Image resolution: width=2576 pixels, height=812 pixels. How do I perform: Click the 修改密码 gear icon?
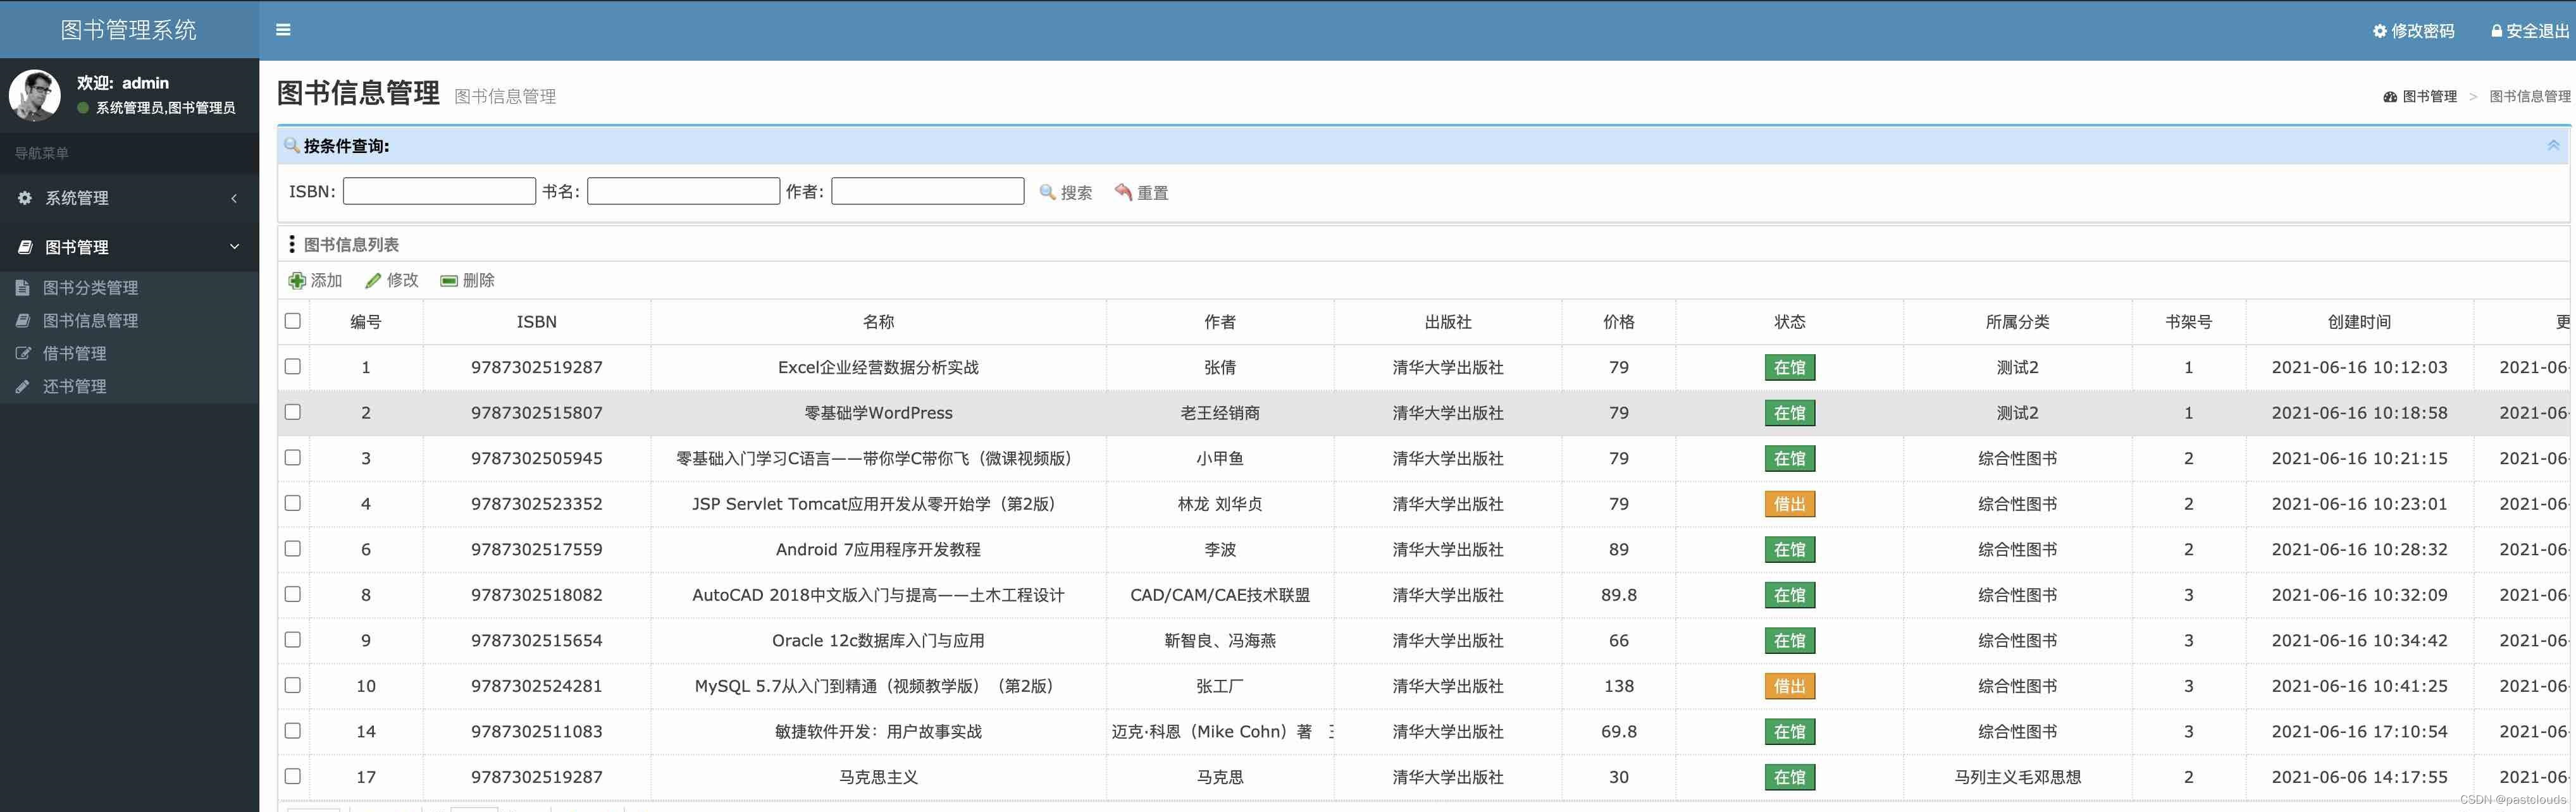pos(2379,31)
